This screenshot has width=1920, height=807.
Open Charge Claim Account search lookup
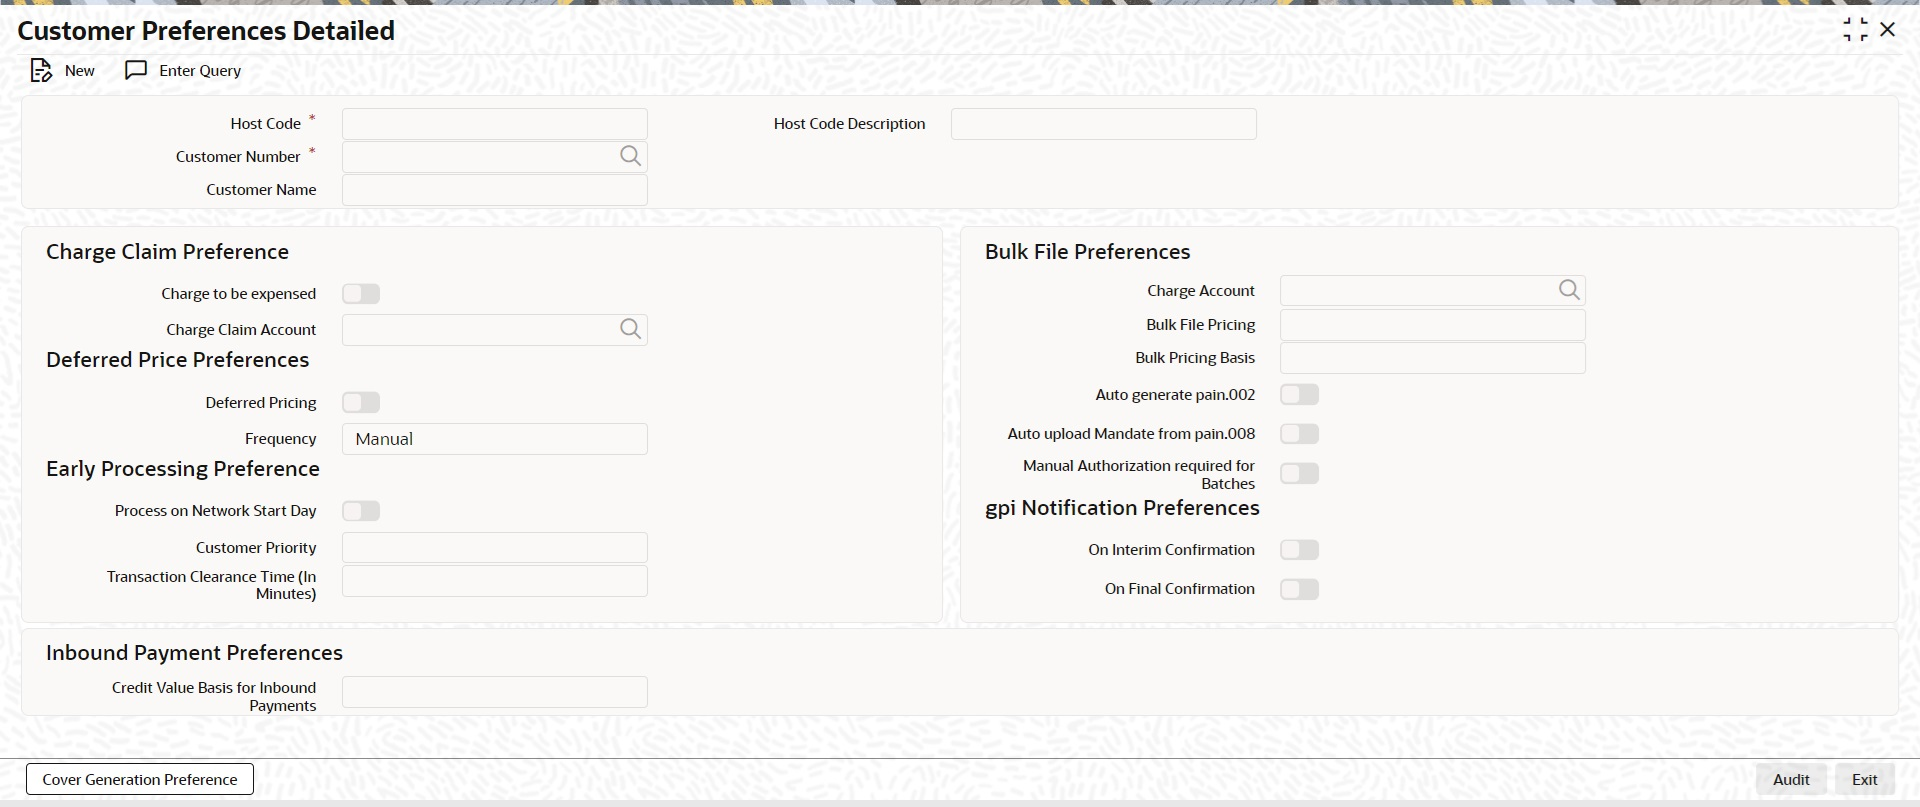click(630, 329)
